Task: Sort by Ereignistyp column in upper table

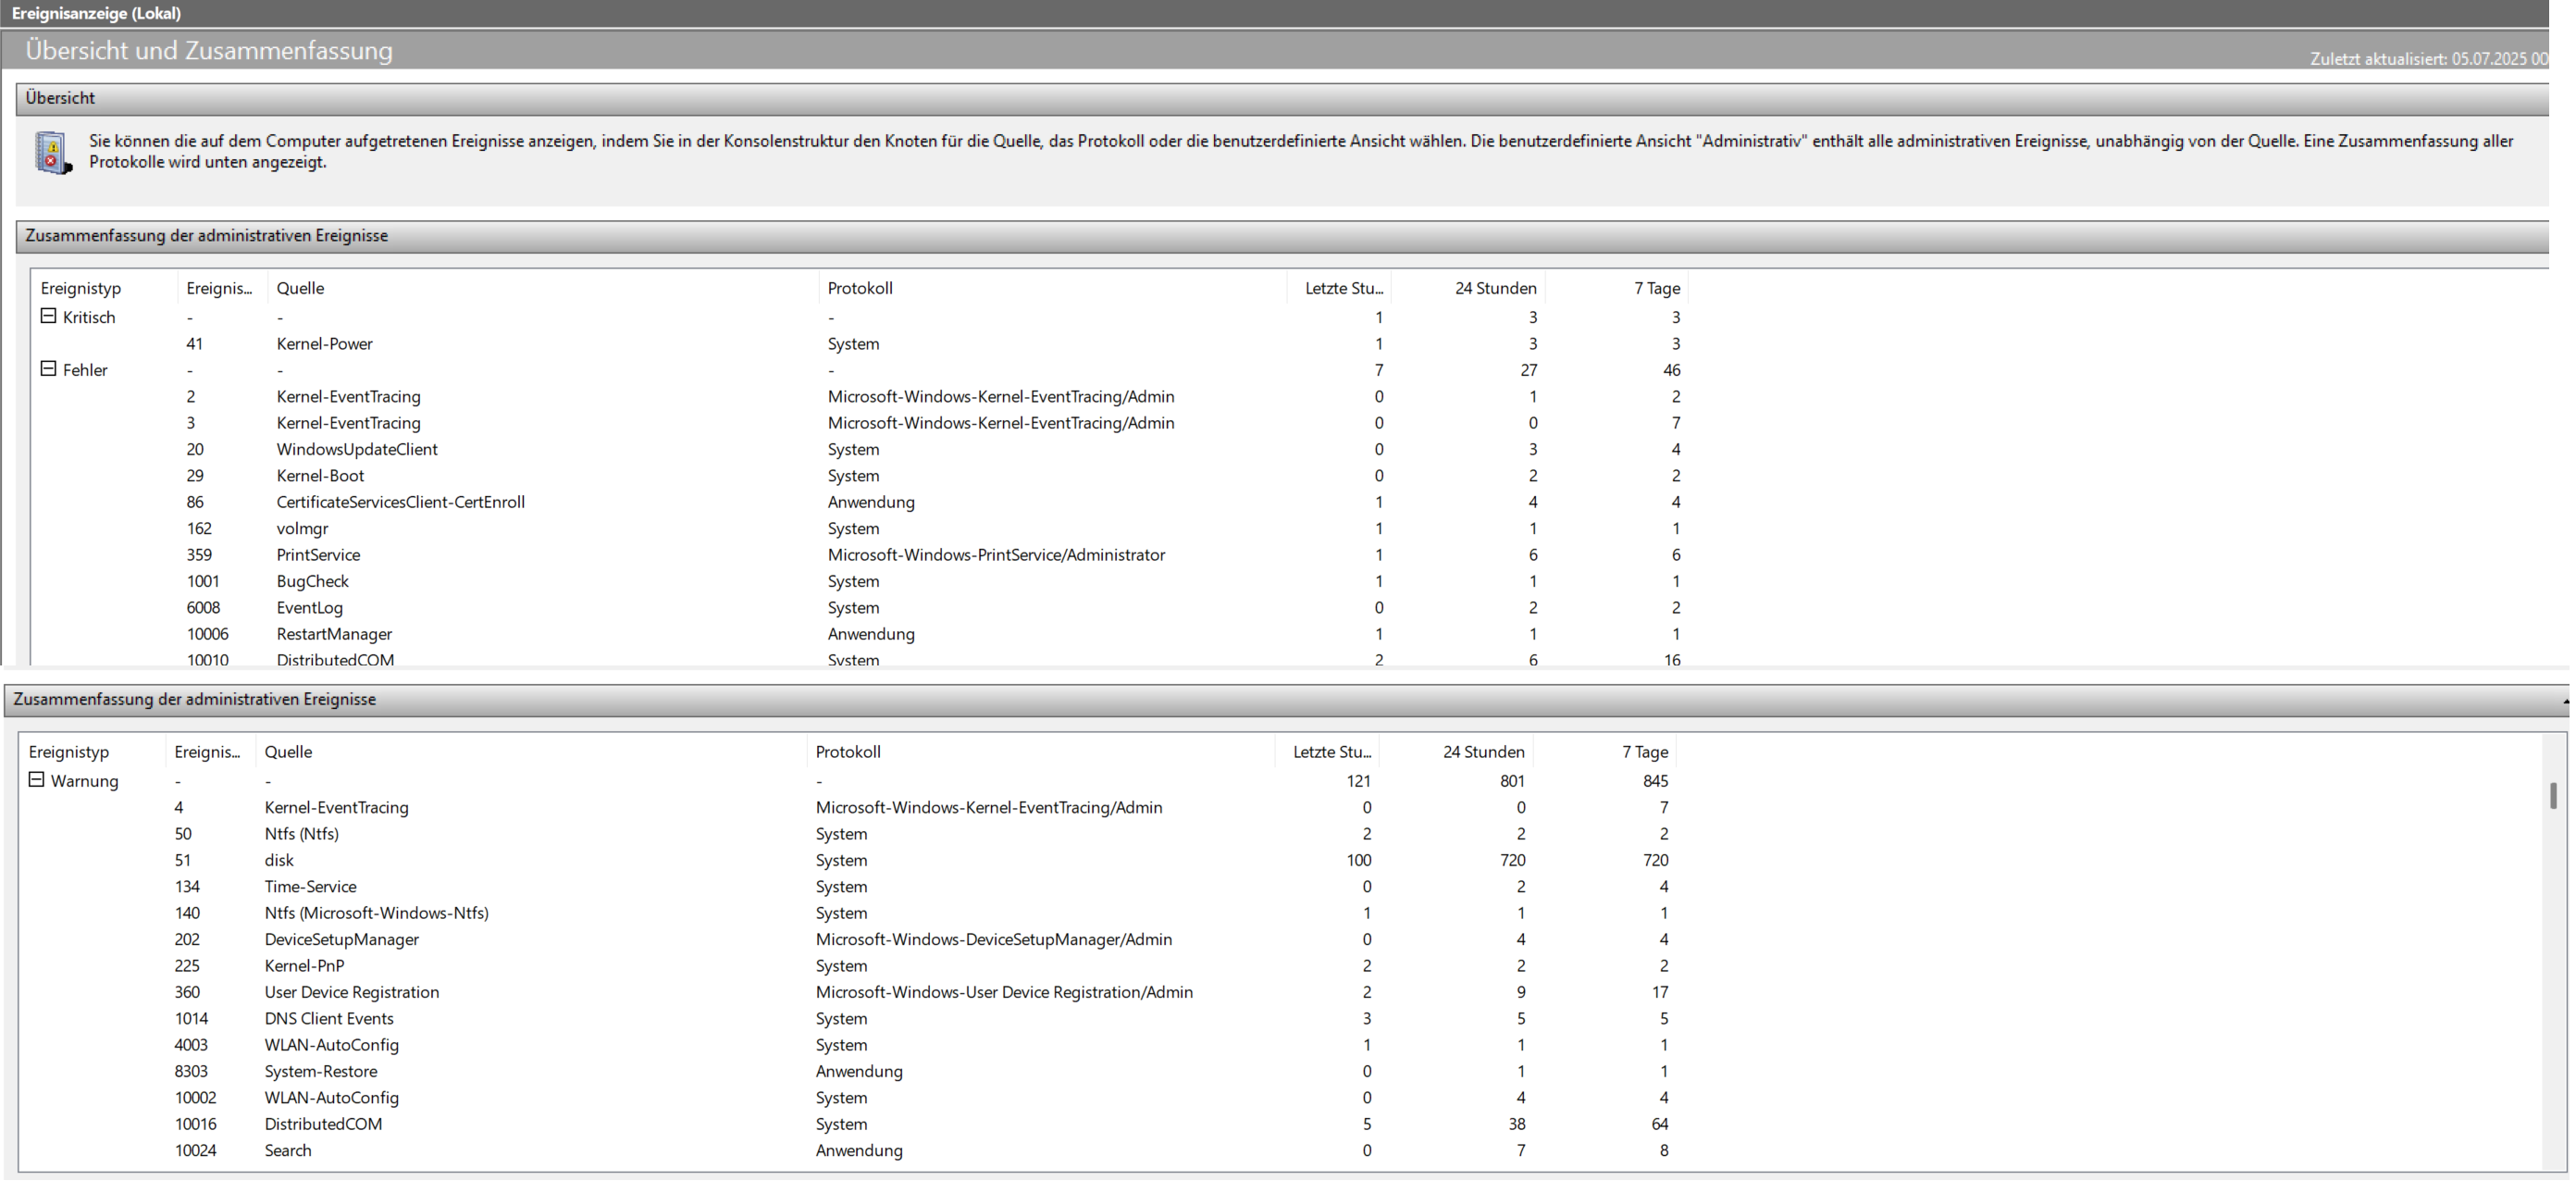Action: (81, 288)
